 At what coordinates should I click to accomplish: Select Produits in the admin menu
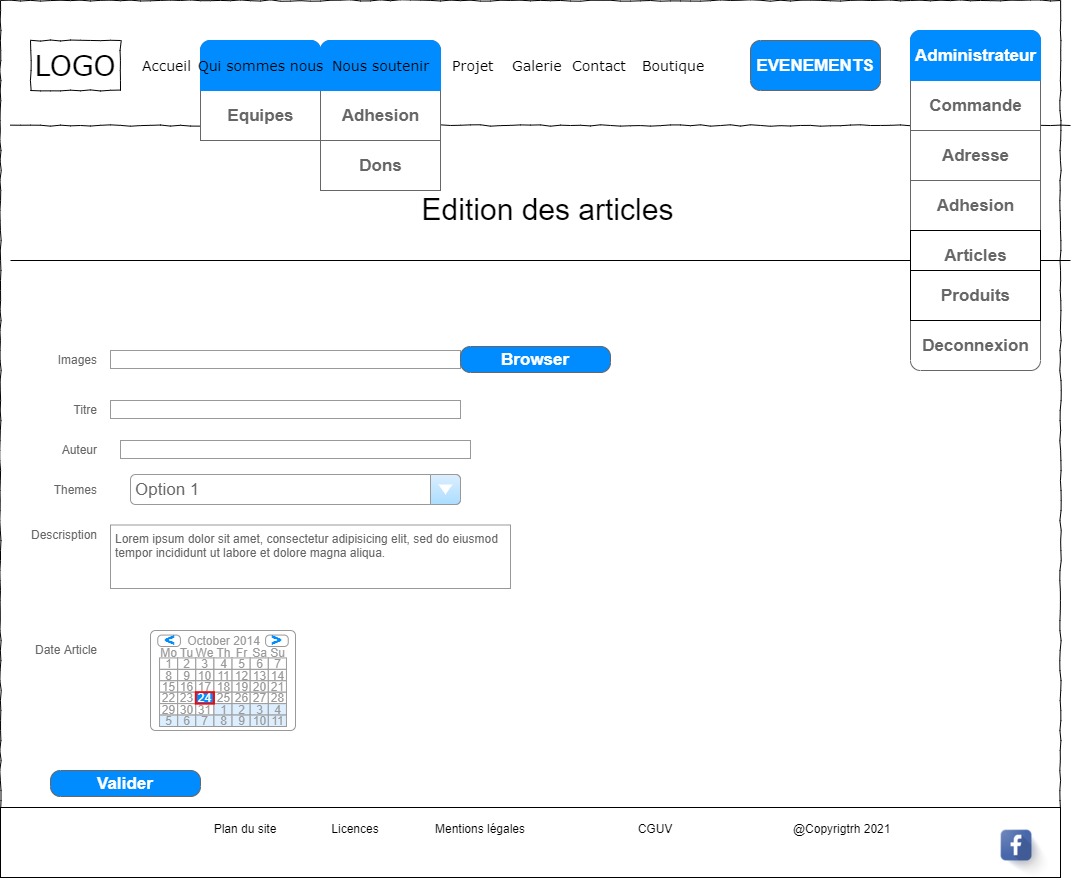pyautogui.click(x=975, y=296)
